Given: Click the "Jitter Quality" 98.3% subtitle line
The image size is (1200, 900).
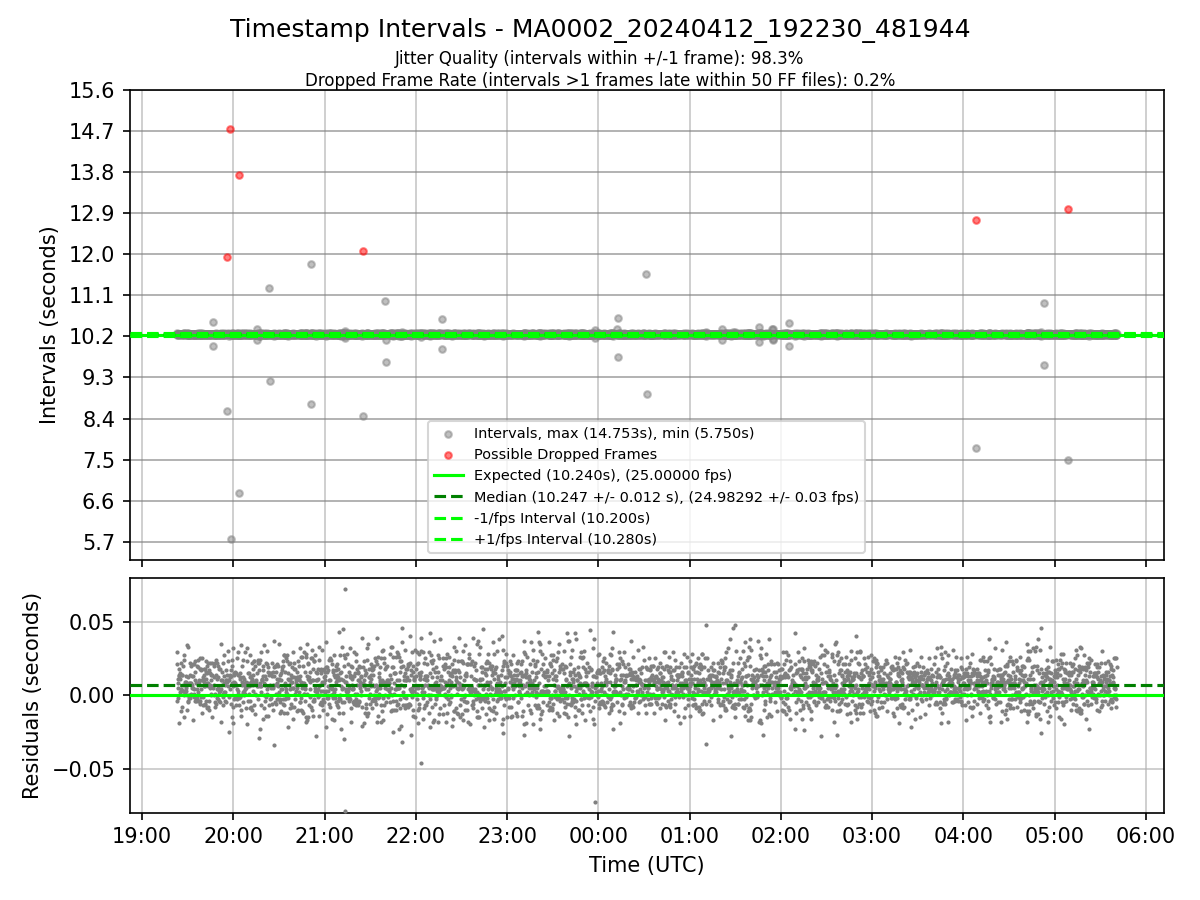Looking at the screenshot, I should click(x=599, y=58).
